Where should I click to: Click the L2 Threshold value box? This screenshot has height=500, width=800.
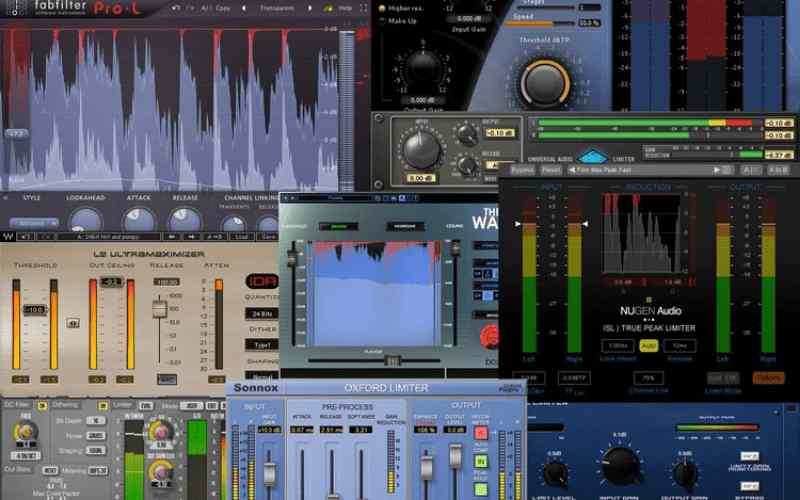pos(35,310)
